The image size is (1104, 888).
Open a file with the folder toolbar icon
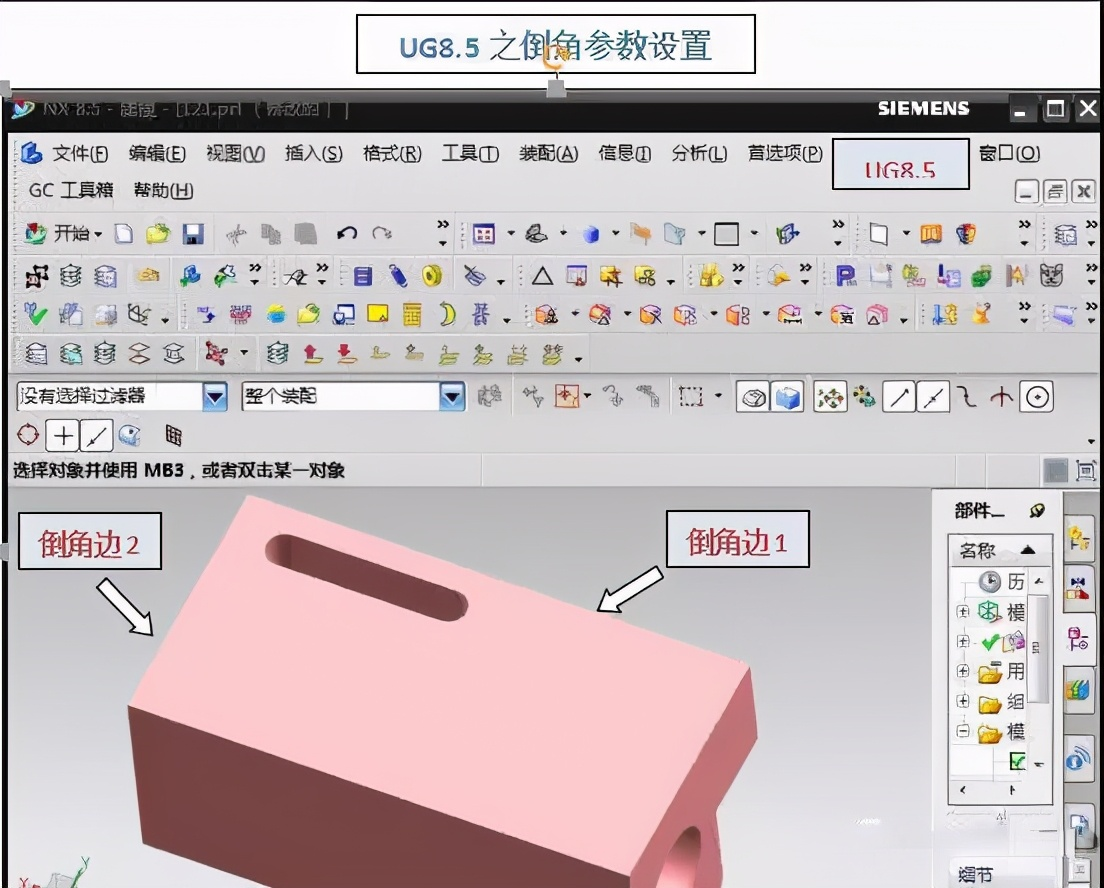157,233
